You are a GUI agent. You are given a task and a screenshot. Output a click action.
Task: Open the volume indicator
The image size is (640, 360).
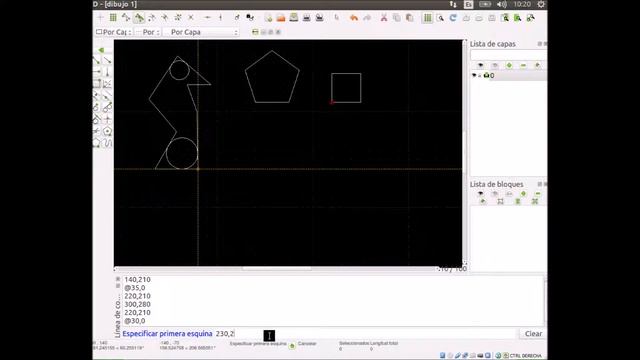(x=502, y=4)
